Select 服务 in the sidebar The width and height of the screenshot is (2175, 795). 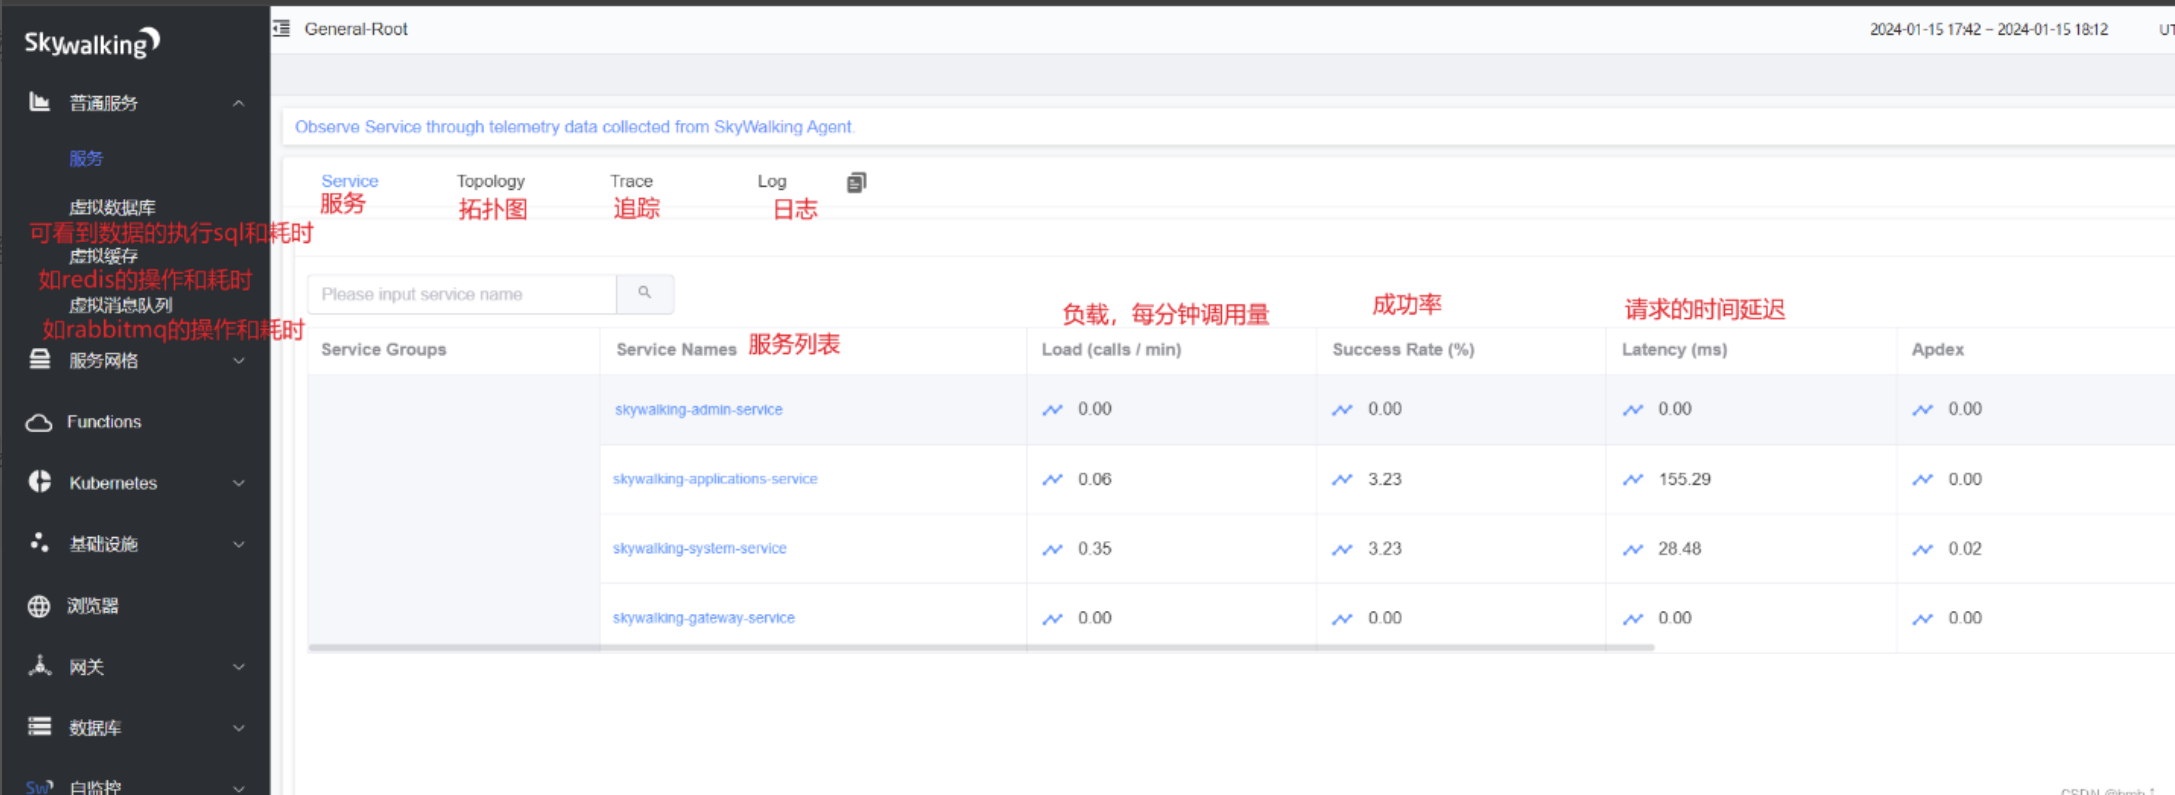pos(86,158)
